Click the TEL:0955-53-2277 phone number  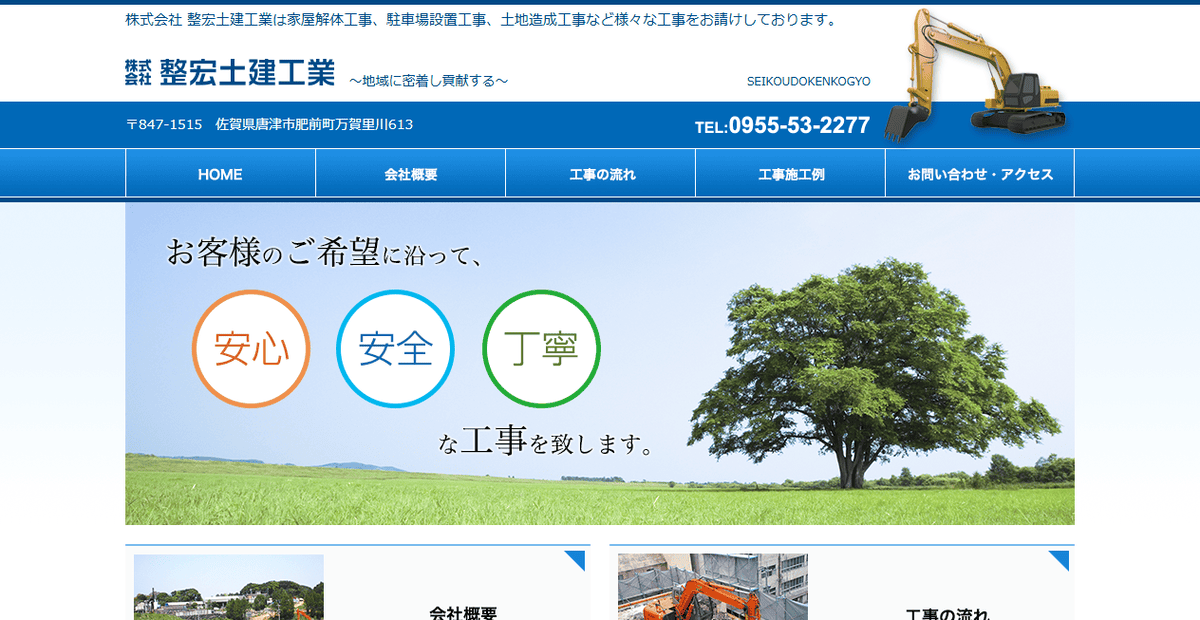(x=783, y=125)
